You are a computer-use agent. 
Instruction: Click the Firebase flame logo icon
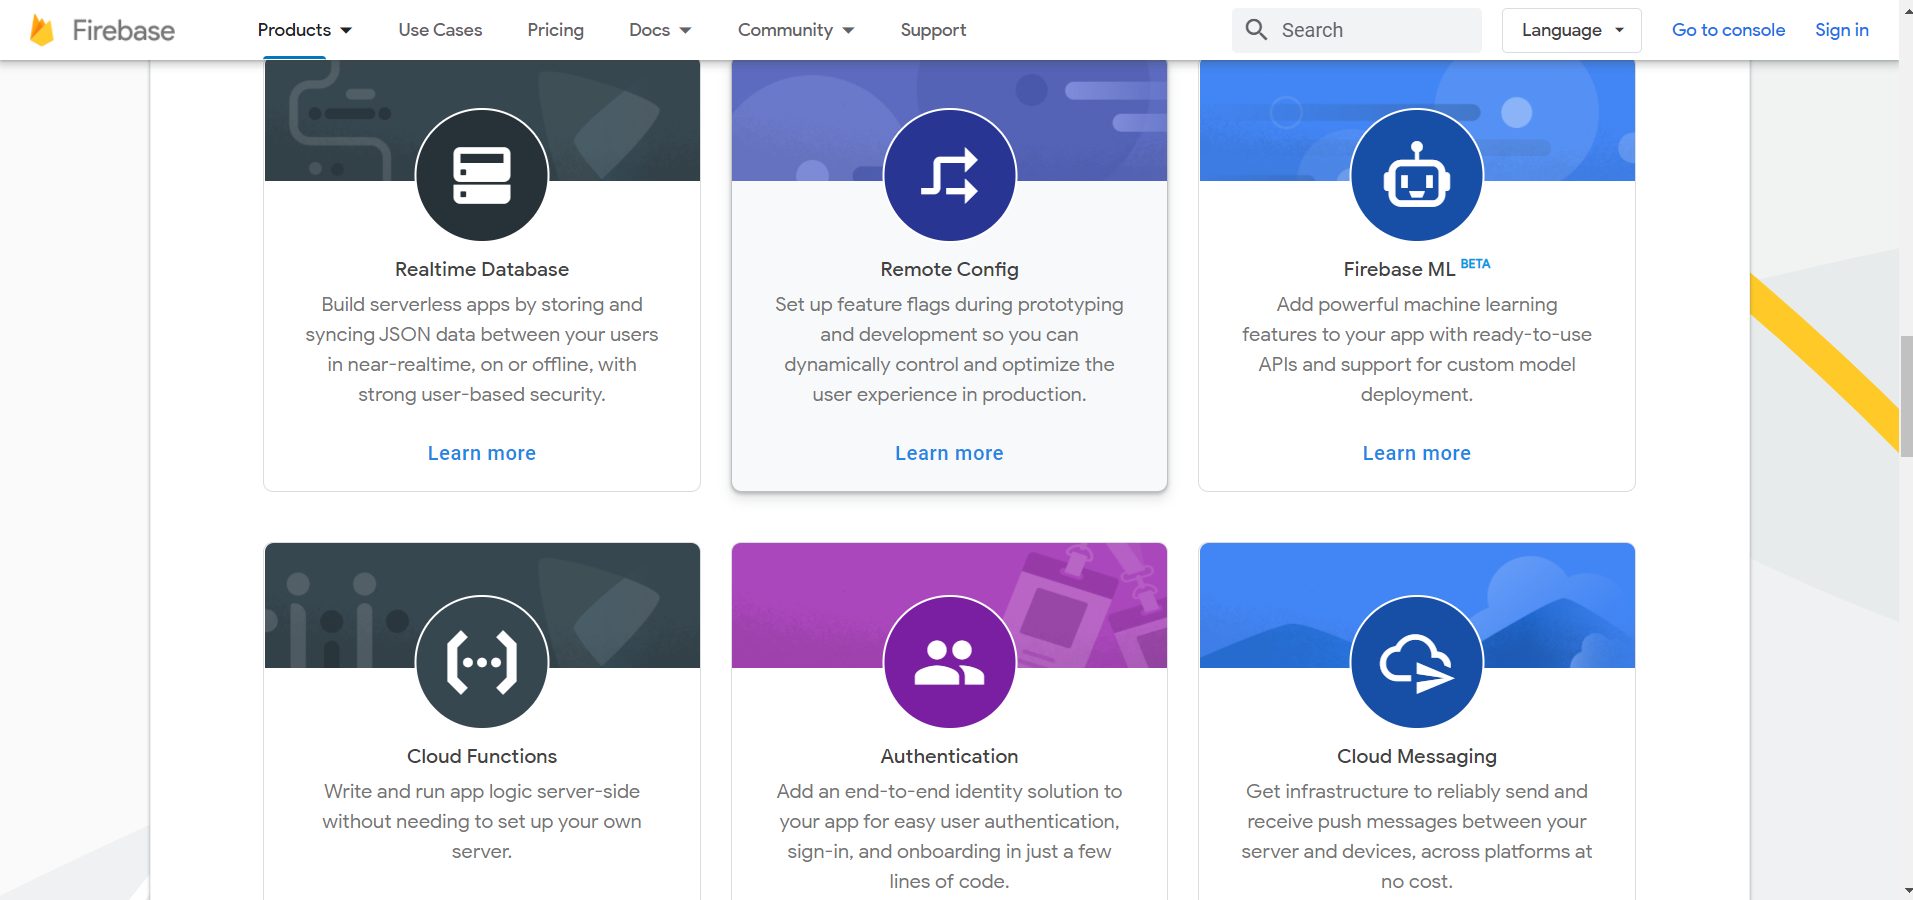(x=41, y=30)
